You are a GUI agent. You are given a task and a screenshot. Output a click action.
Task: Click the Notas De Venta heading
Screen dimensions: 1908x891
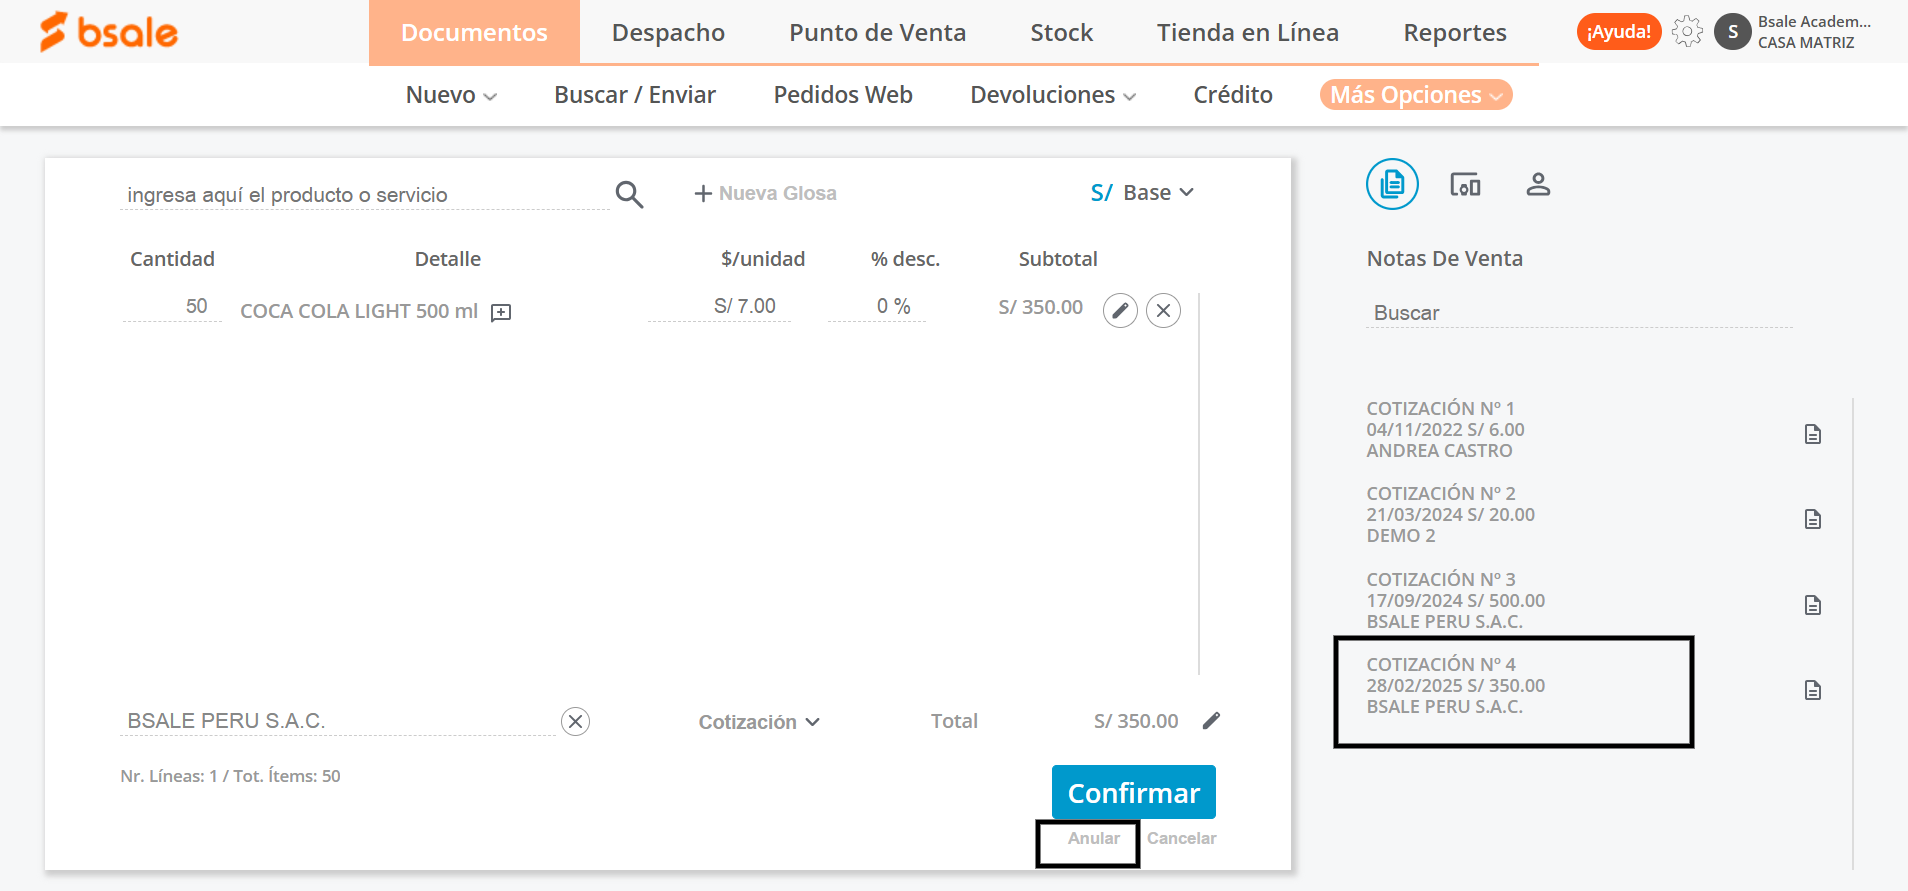(1445, 259)
